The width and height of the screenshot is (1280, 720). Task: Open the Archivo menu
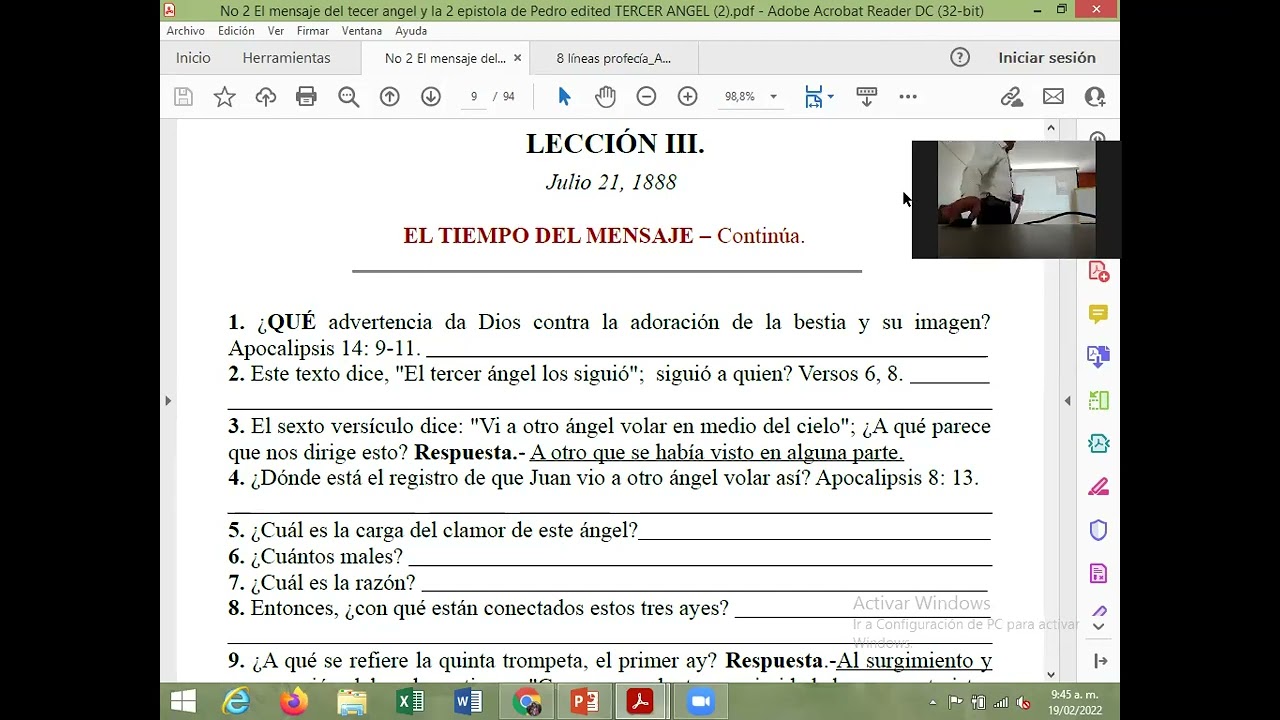tap(186, 31)
